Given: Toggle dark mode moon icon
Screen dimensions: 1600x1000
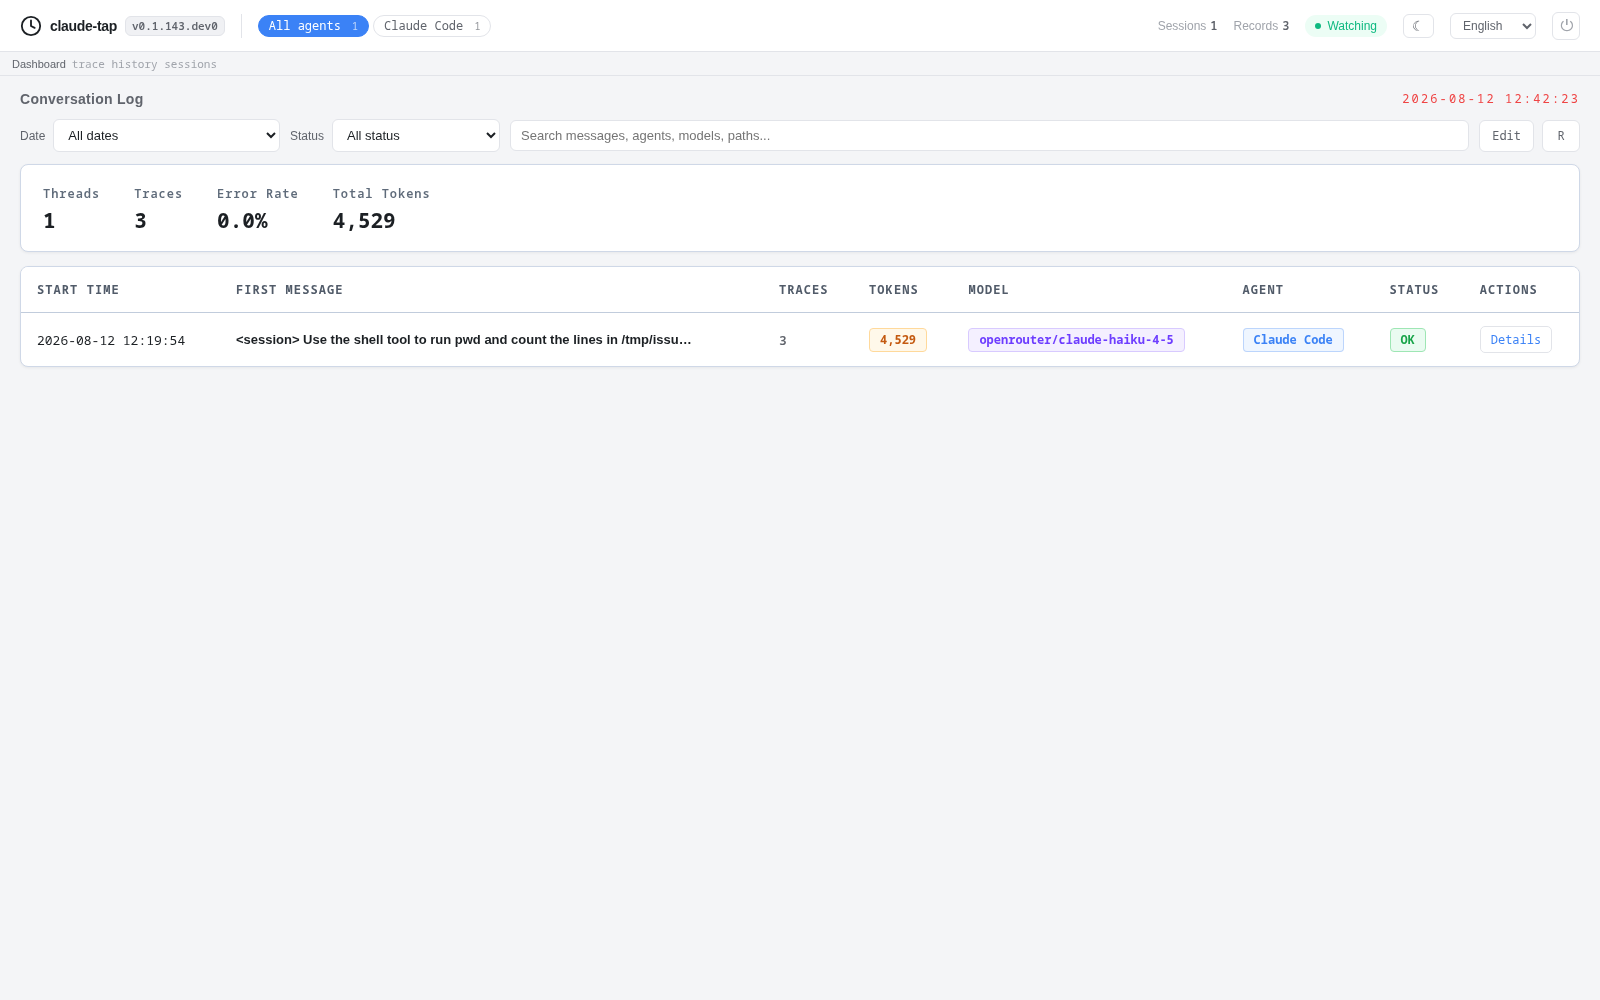Looking at the screenshot, I should 1418,26.
